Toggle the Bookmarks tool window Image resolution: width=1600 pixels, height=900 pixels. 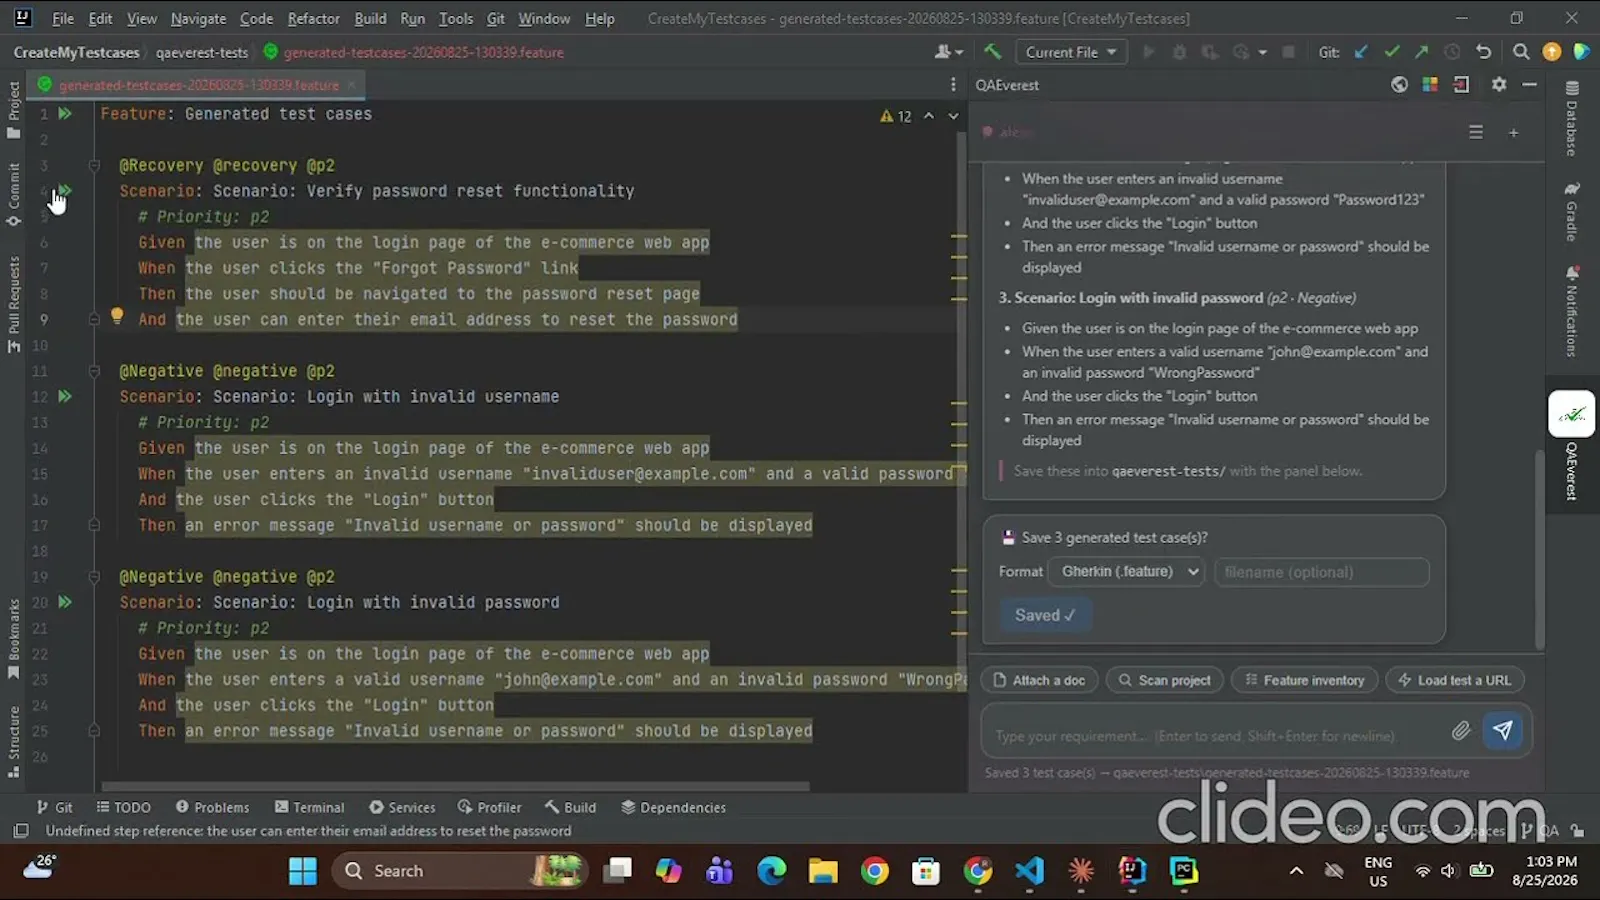14,640
